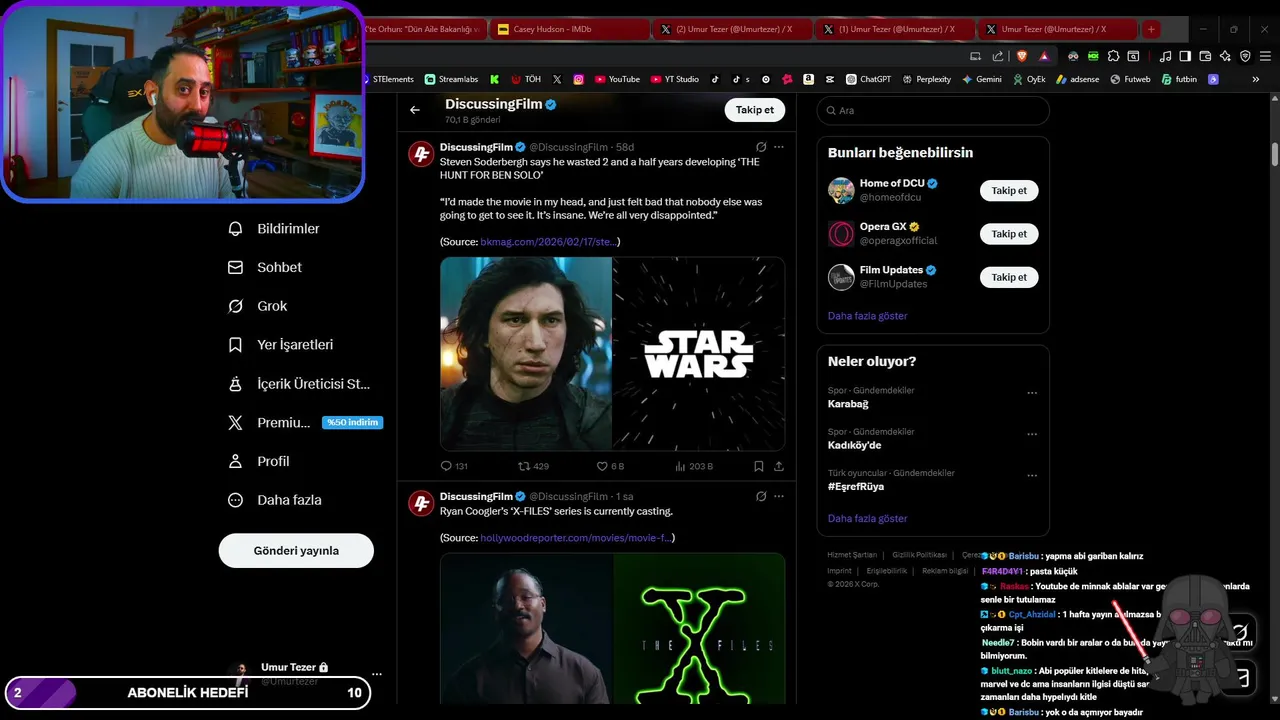1280x720 pixels.
Task: Open more options on the X-Files post
Action: coord(779,496)
